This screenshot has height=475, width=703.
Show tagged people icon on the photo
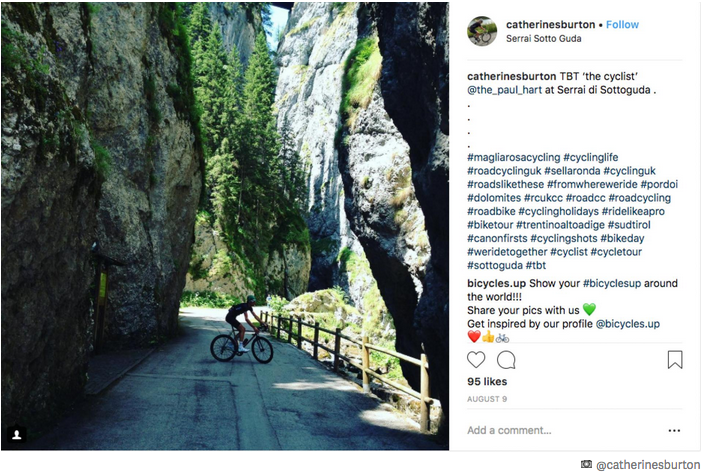coord(17,435)
